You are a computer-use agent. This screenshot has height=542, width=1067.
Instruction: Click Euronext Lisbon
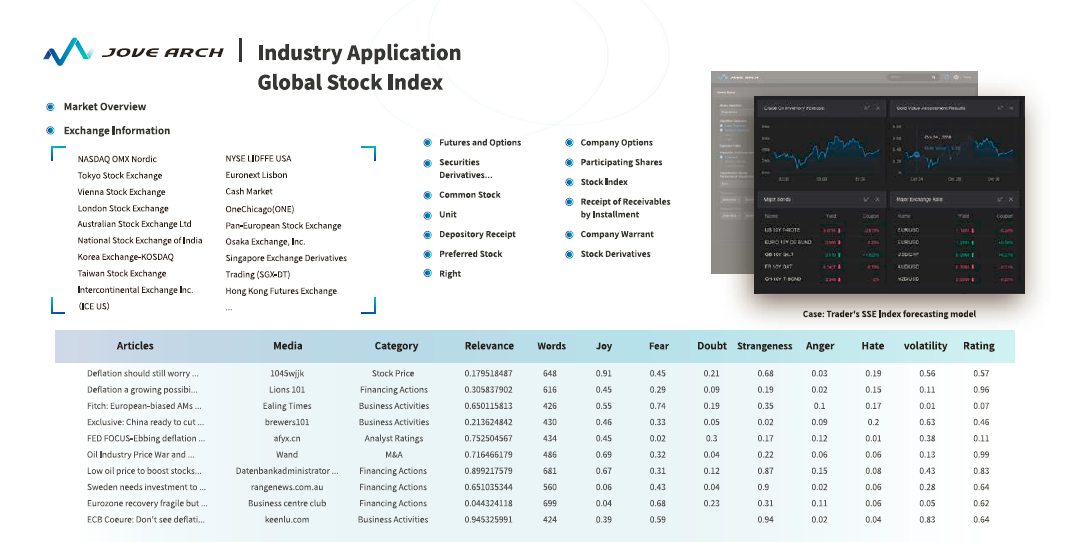point(257,175)
